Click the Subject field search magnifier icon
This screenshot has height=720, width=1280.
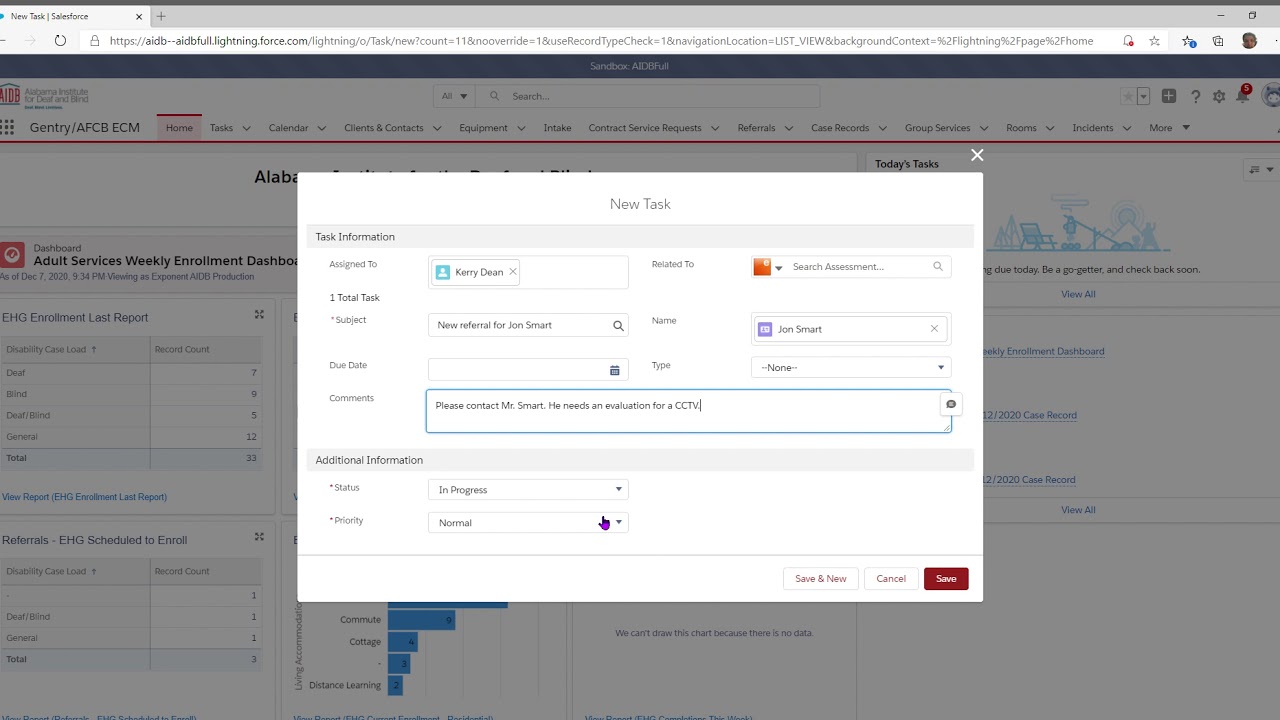point(618,325)
